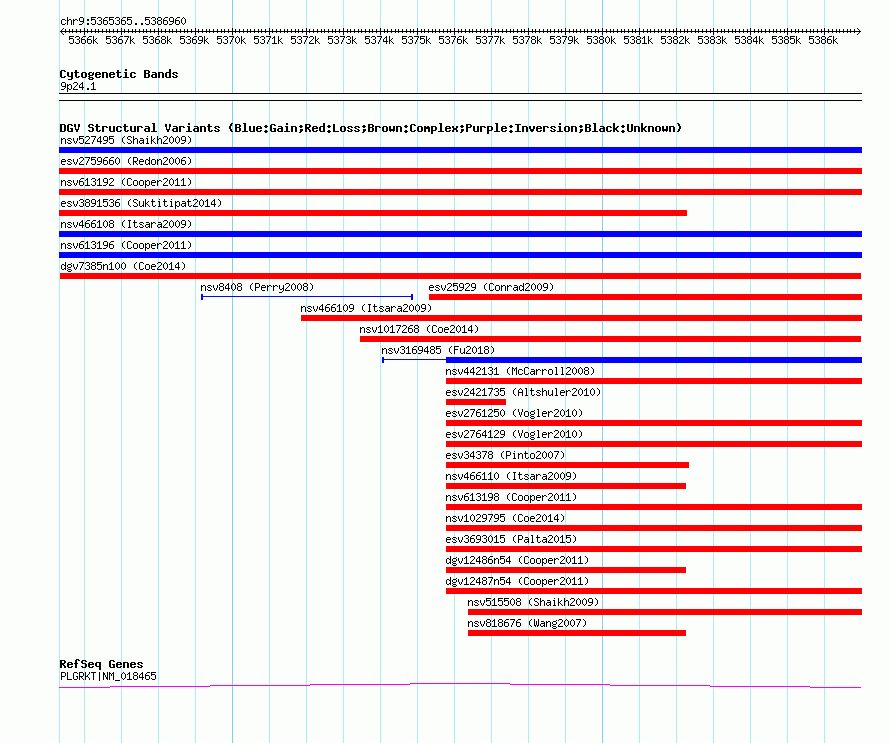Click the magenta PLGRKT gene line
Screen dimensions: 890x743
[x=460, y=685]
